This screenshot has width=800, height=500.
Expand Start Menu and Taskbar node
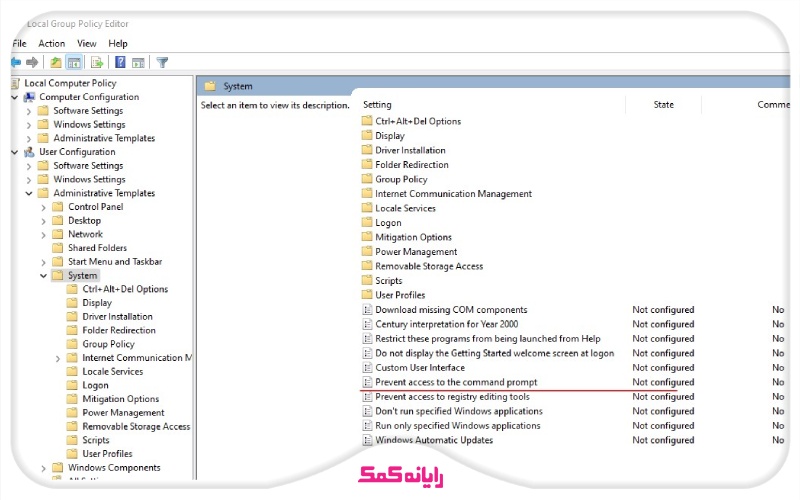(x=43, y=262)
